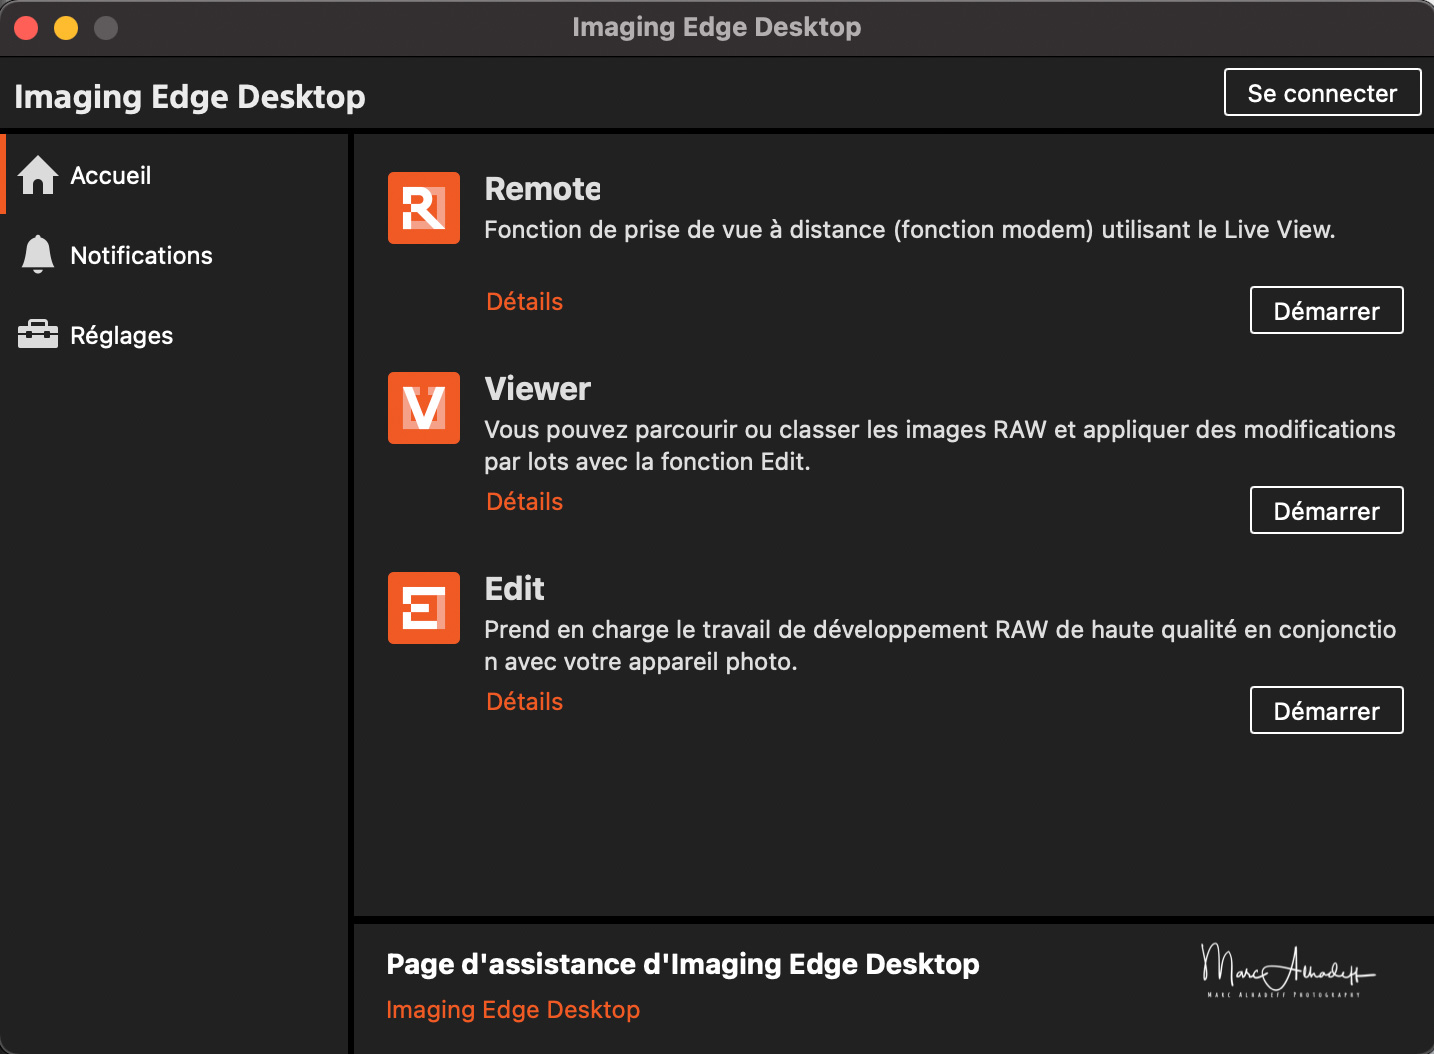The image size is (1434, 1054).
Task: Open Détails for Remote
Action: (x=524, y=301)
